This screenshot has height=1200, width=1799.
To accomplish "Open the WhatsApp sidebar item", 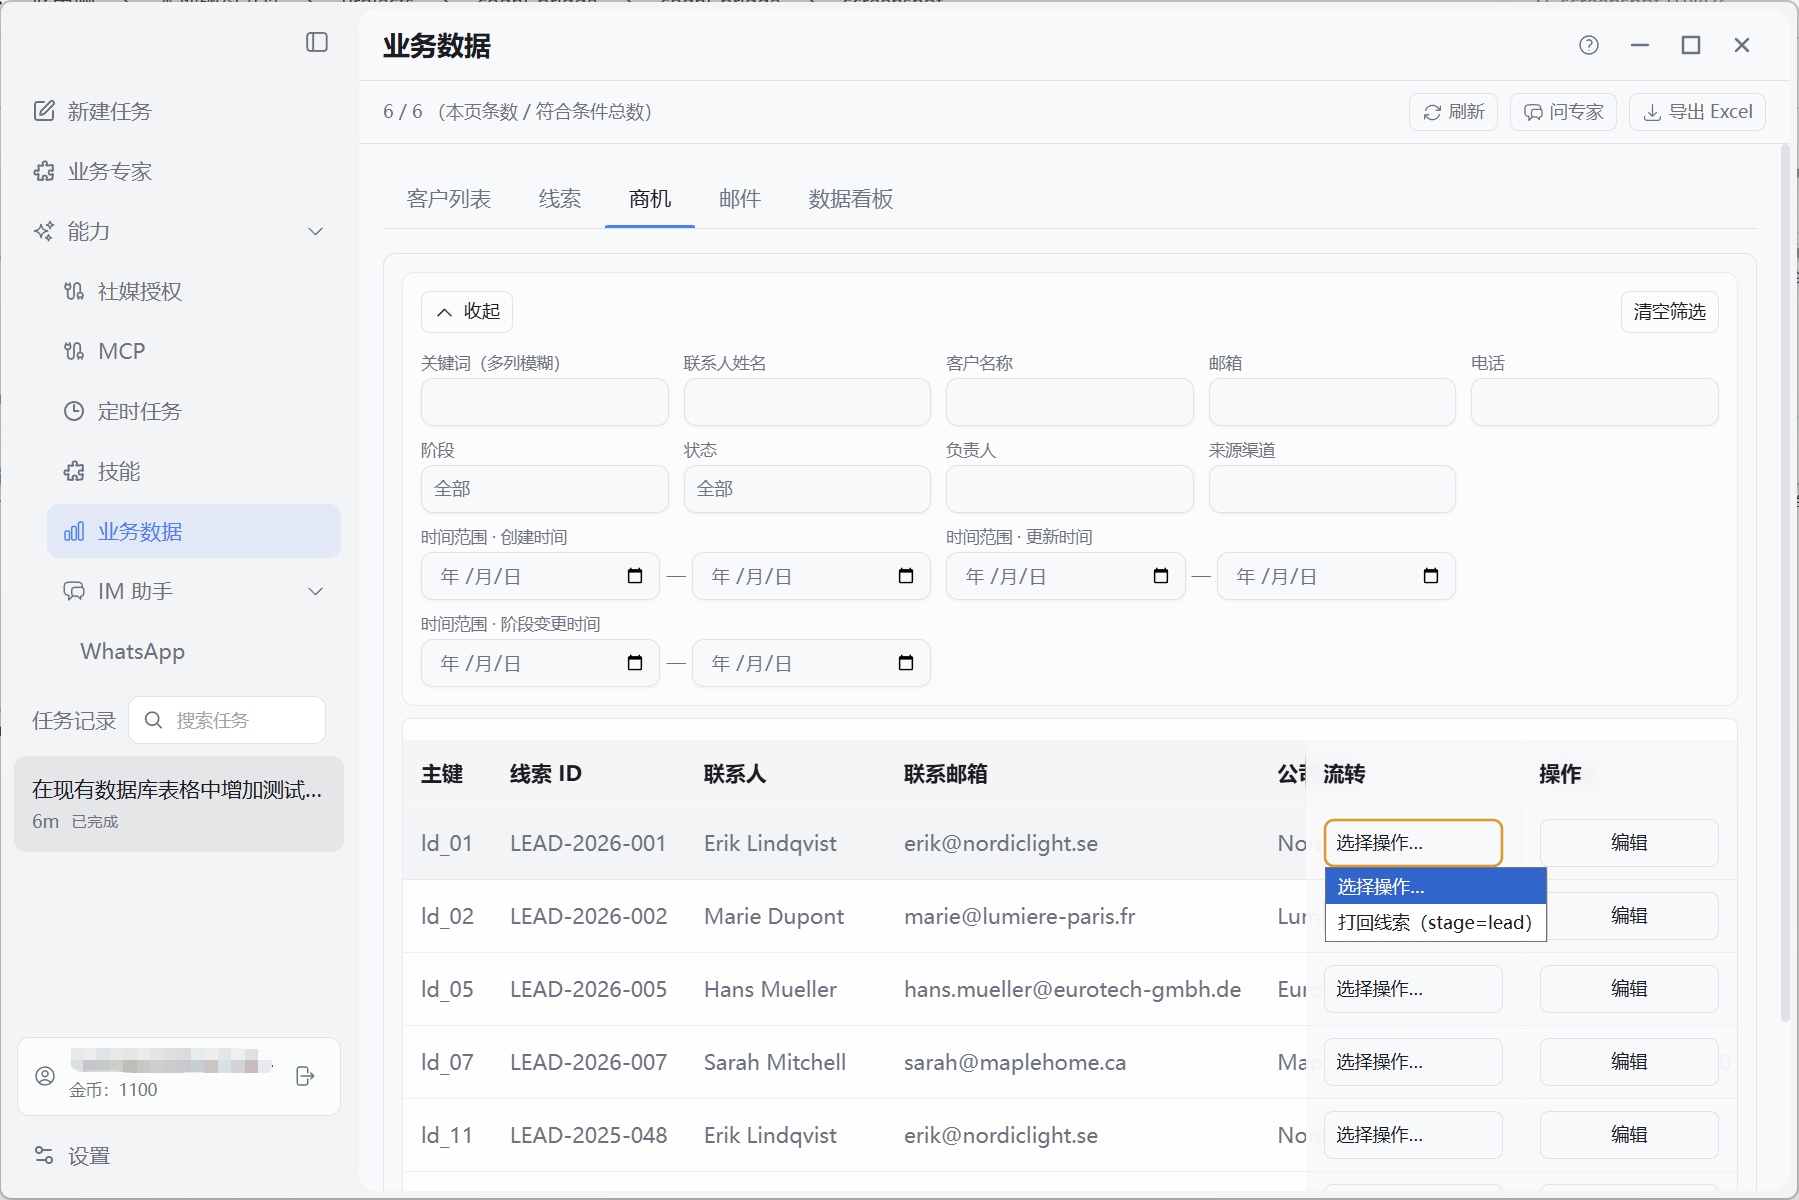I will click(132, 651).
